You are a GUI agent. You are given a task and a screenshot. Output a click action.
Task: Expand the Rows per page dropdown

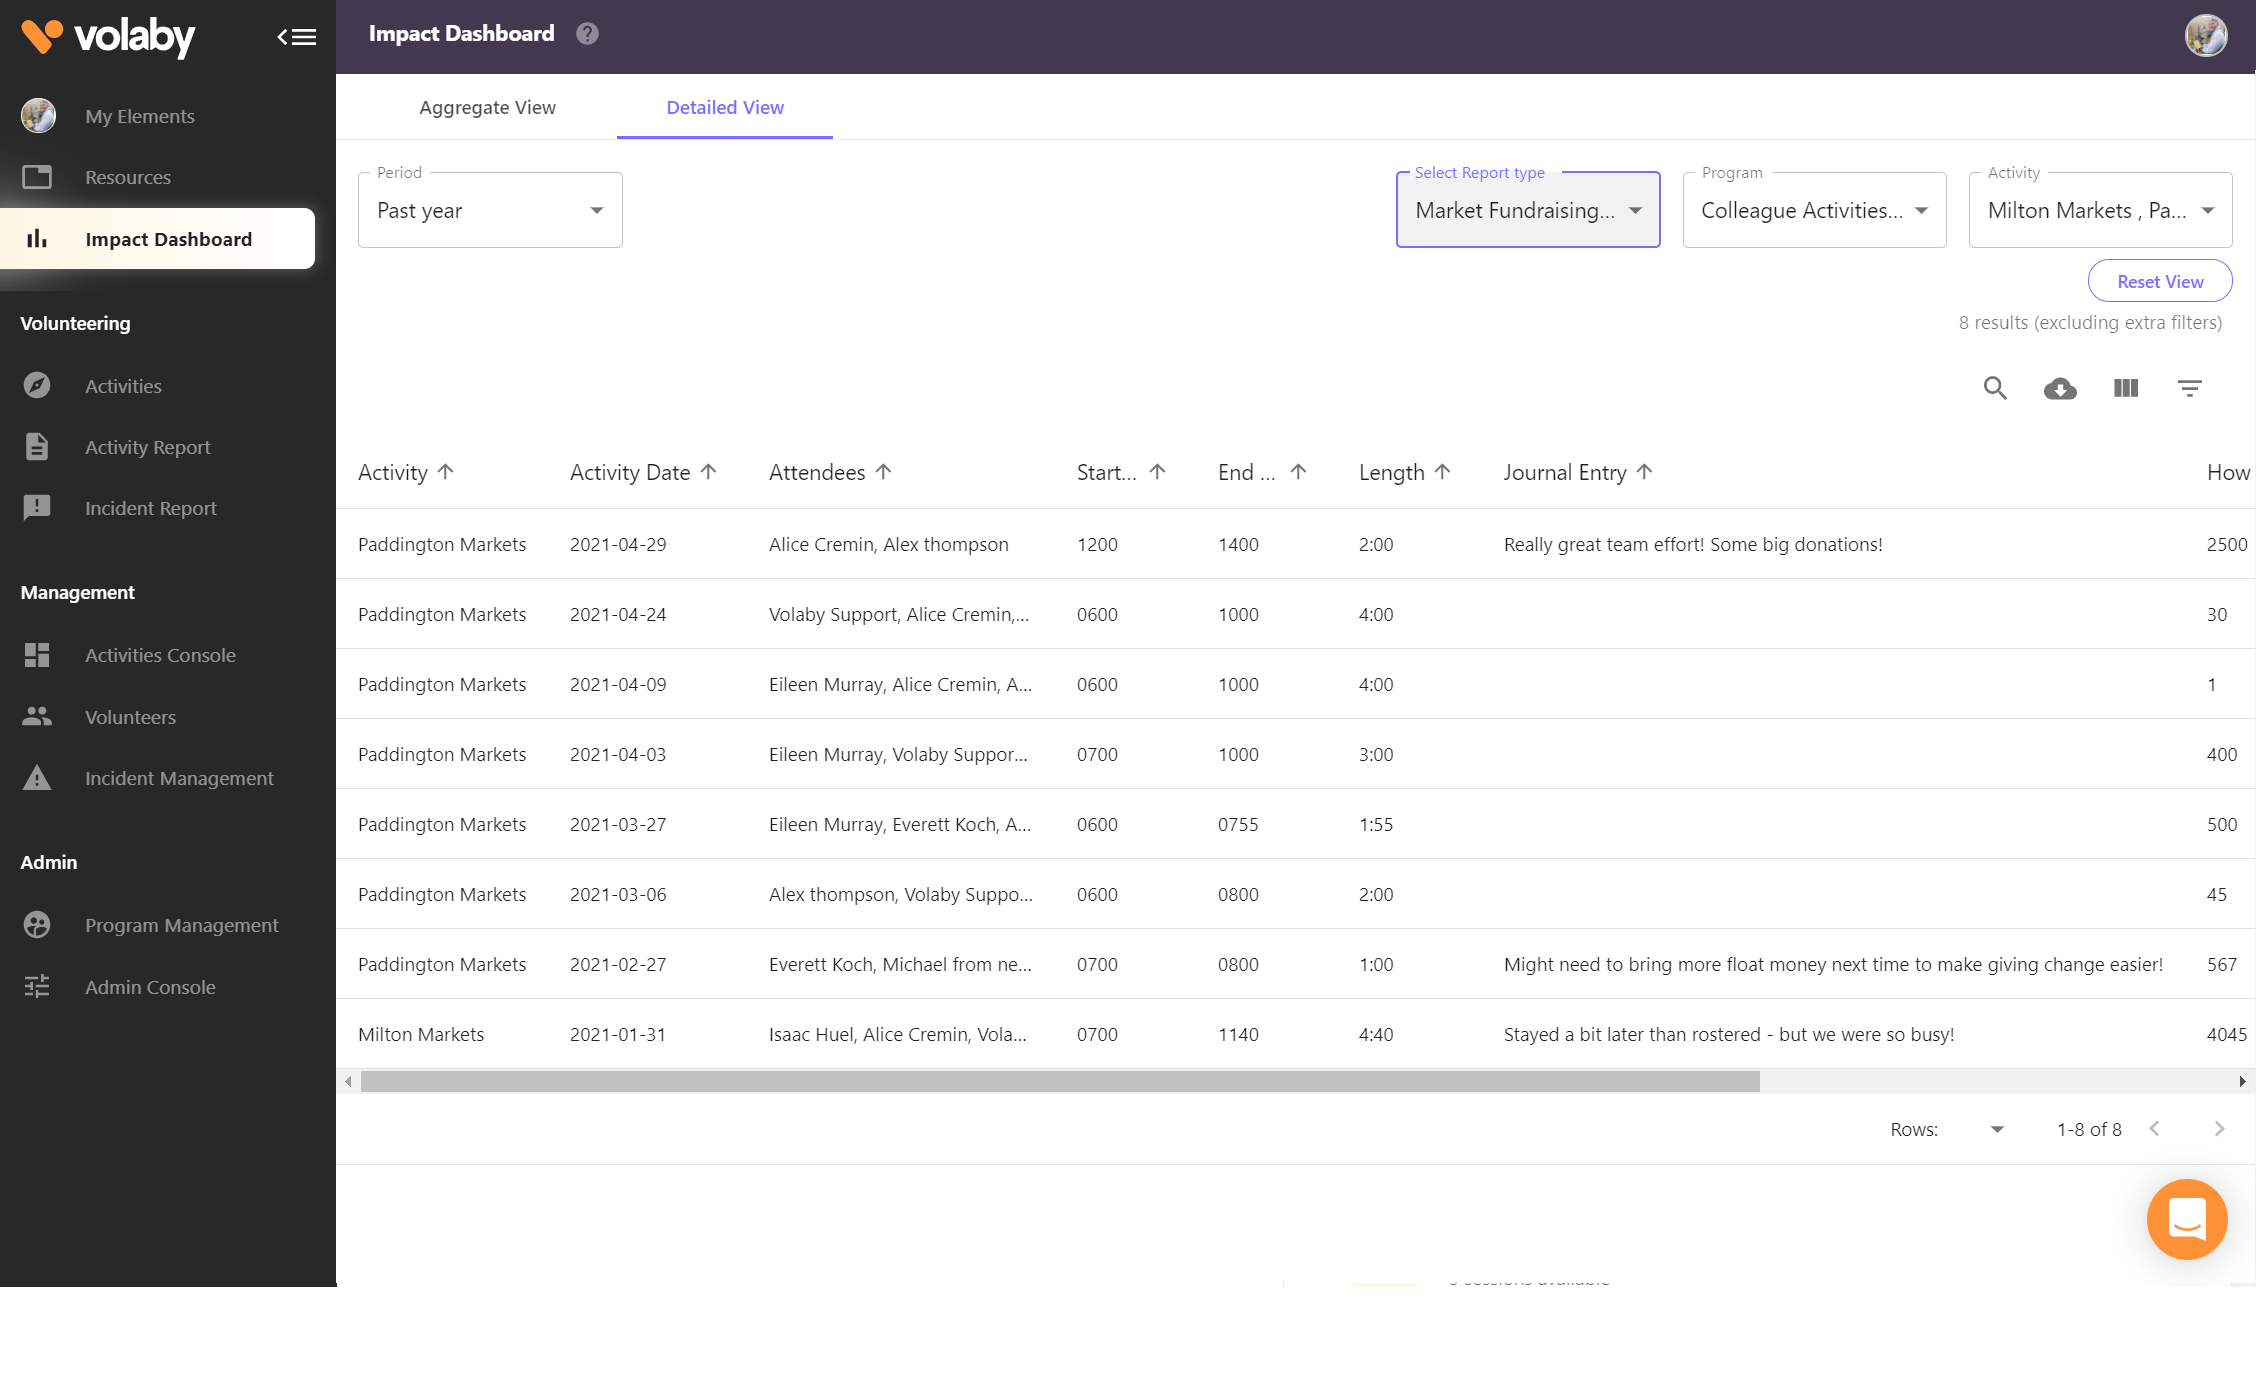[x=1997, y=1129]
